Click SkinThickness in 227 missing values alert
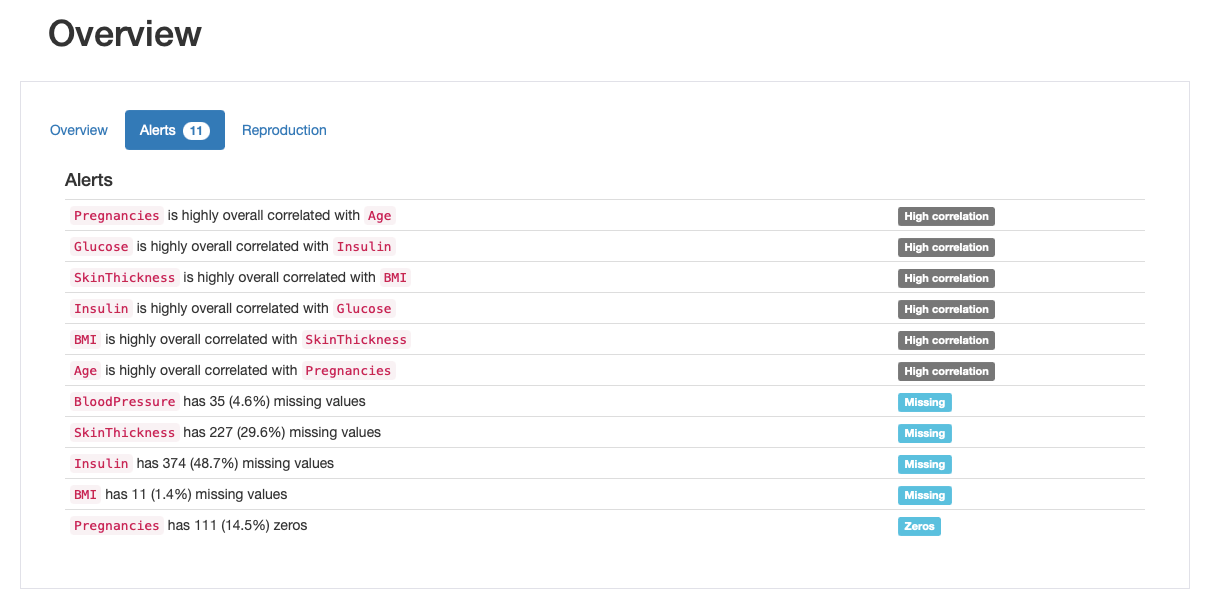 (x=125, y=433)
